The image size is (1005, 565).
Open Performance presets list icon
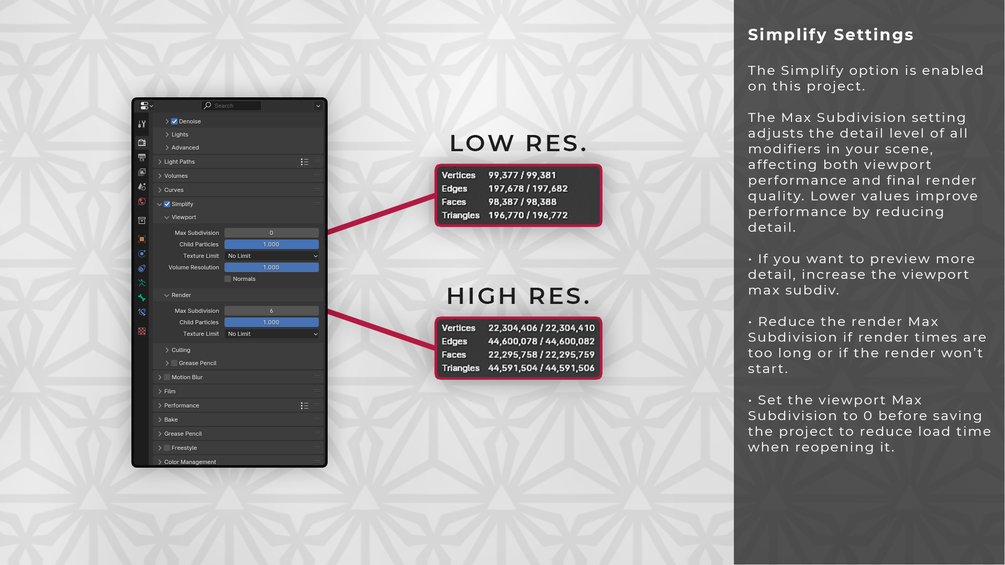tap(304, 405)
